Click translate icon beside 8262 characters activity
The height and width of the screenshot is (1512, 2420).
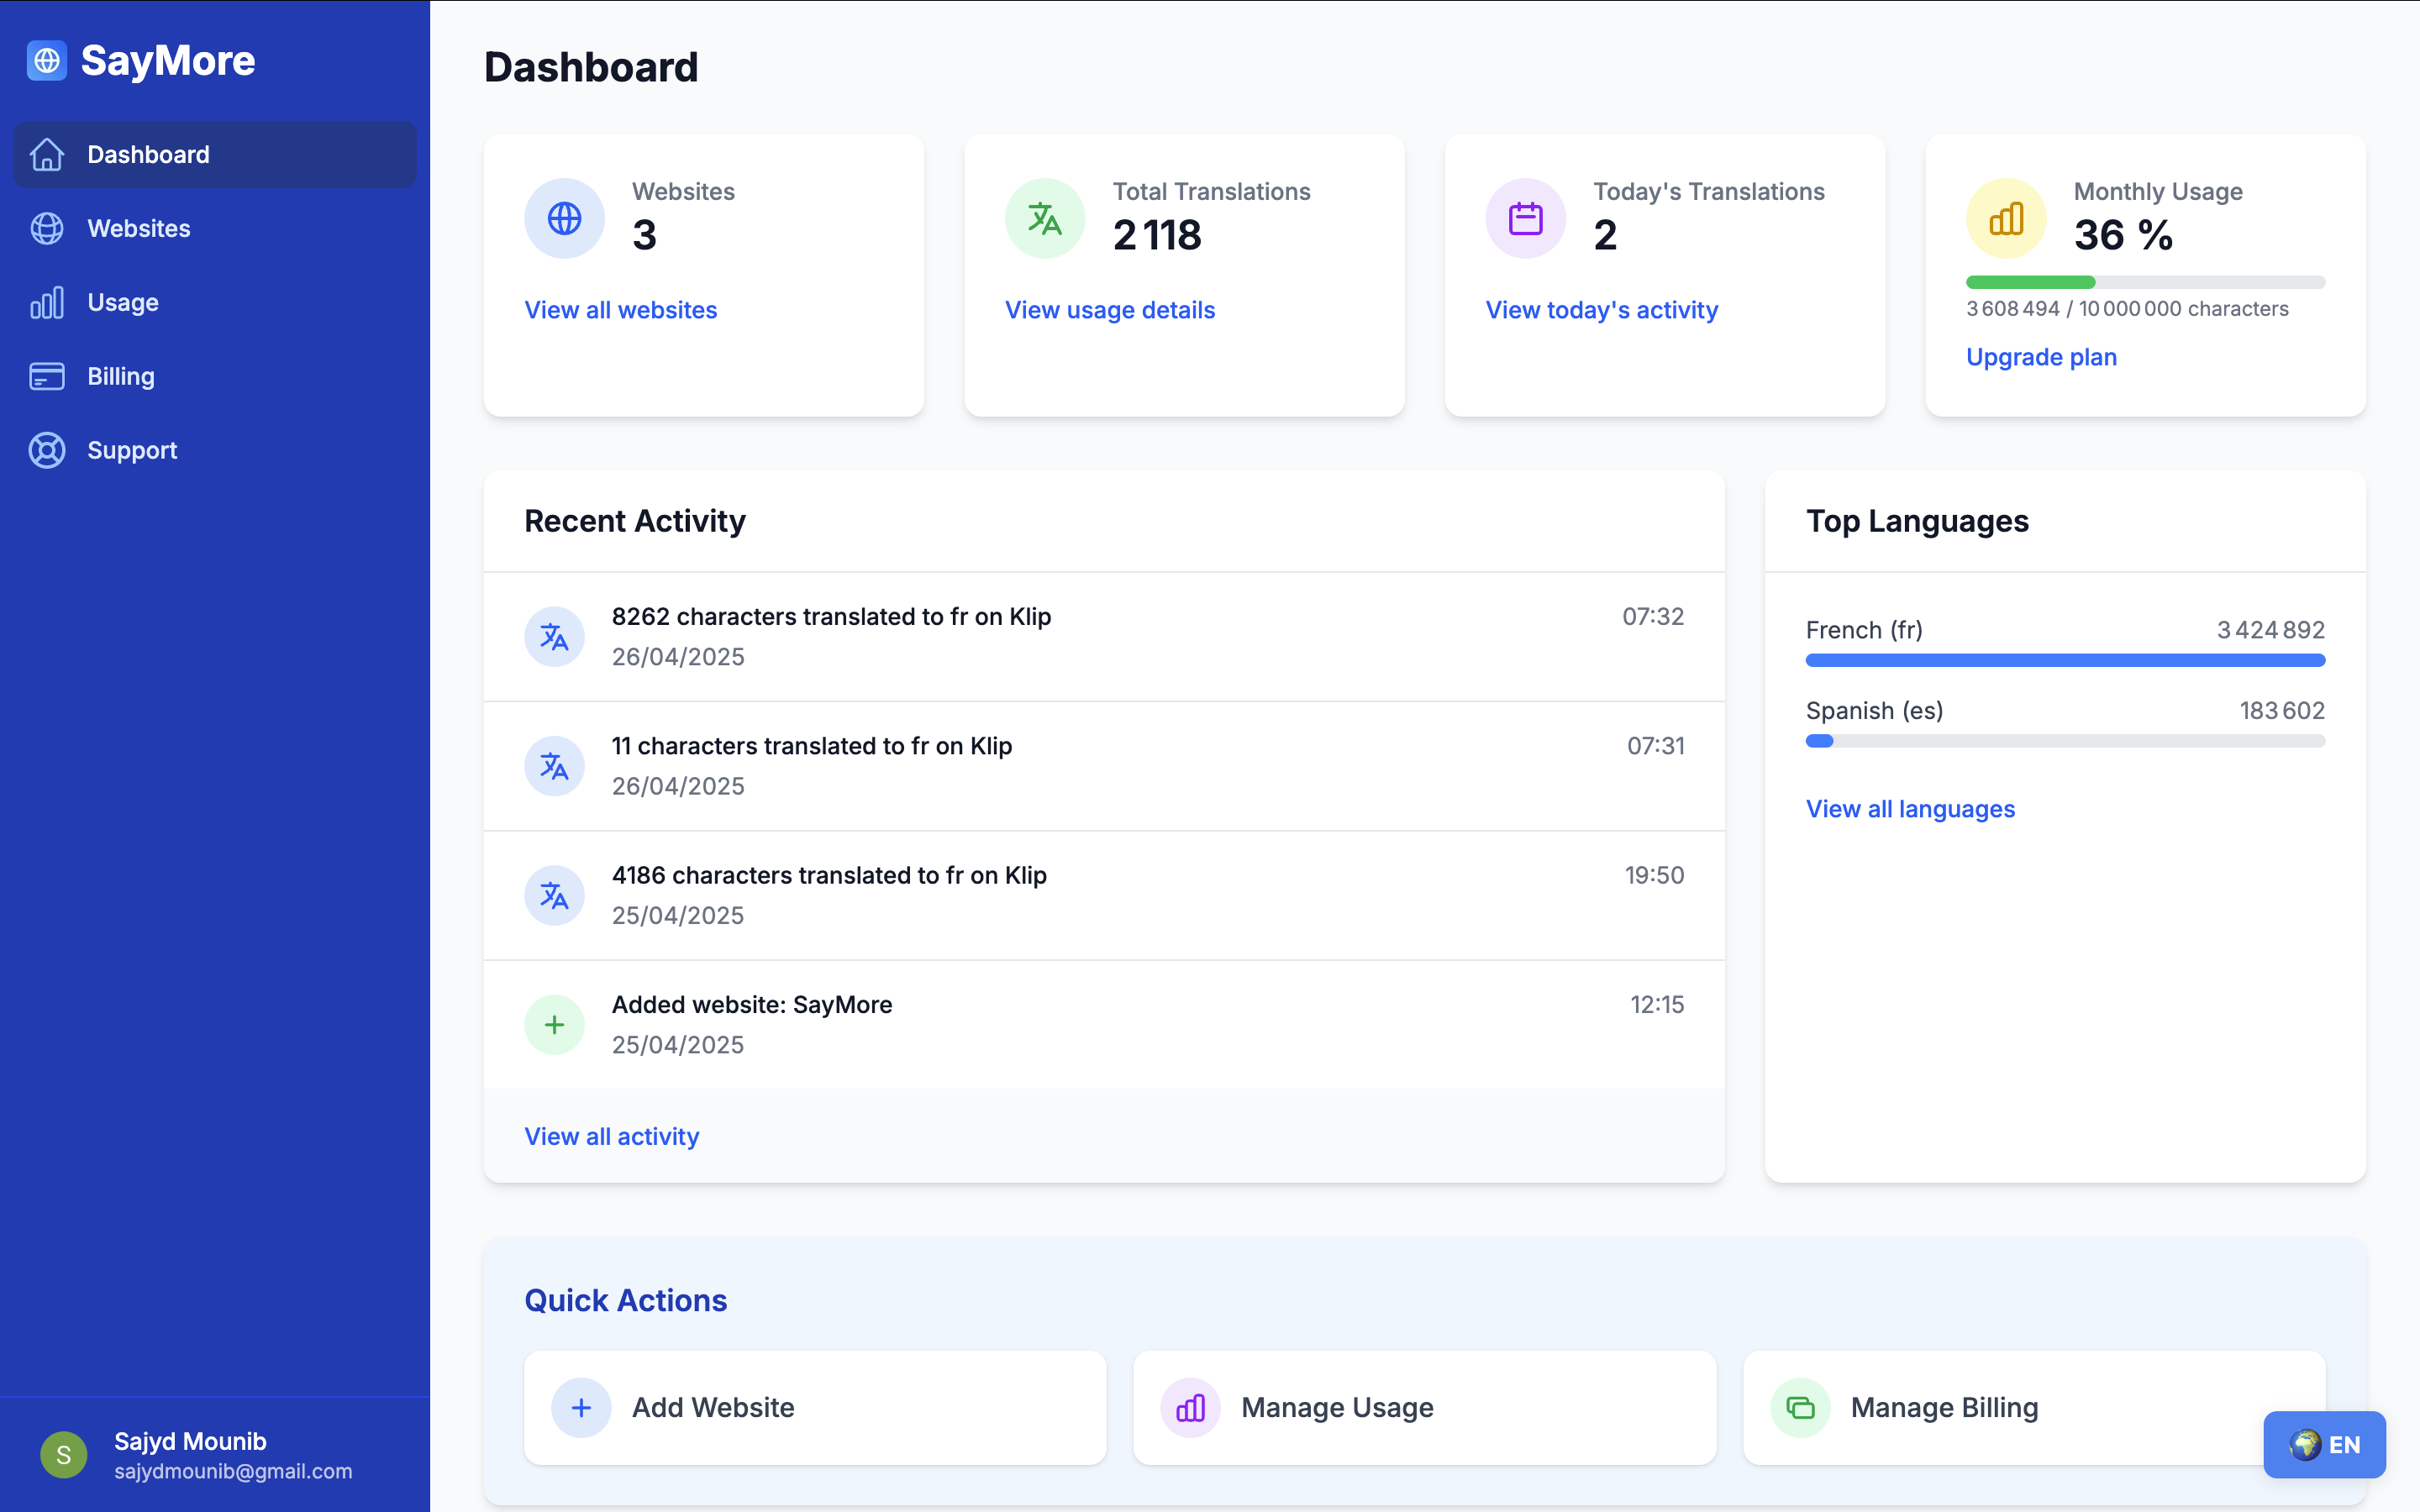(x=554, y=636)
